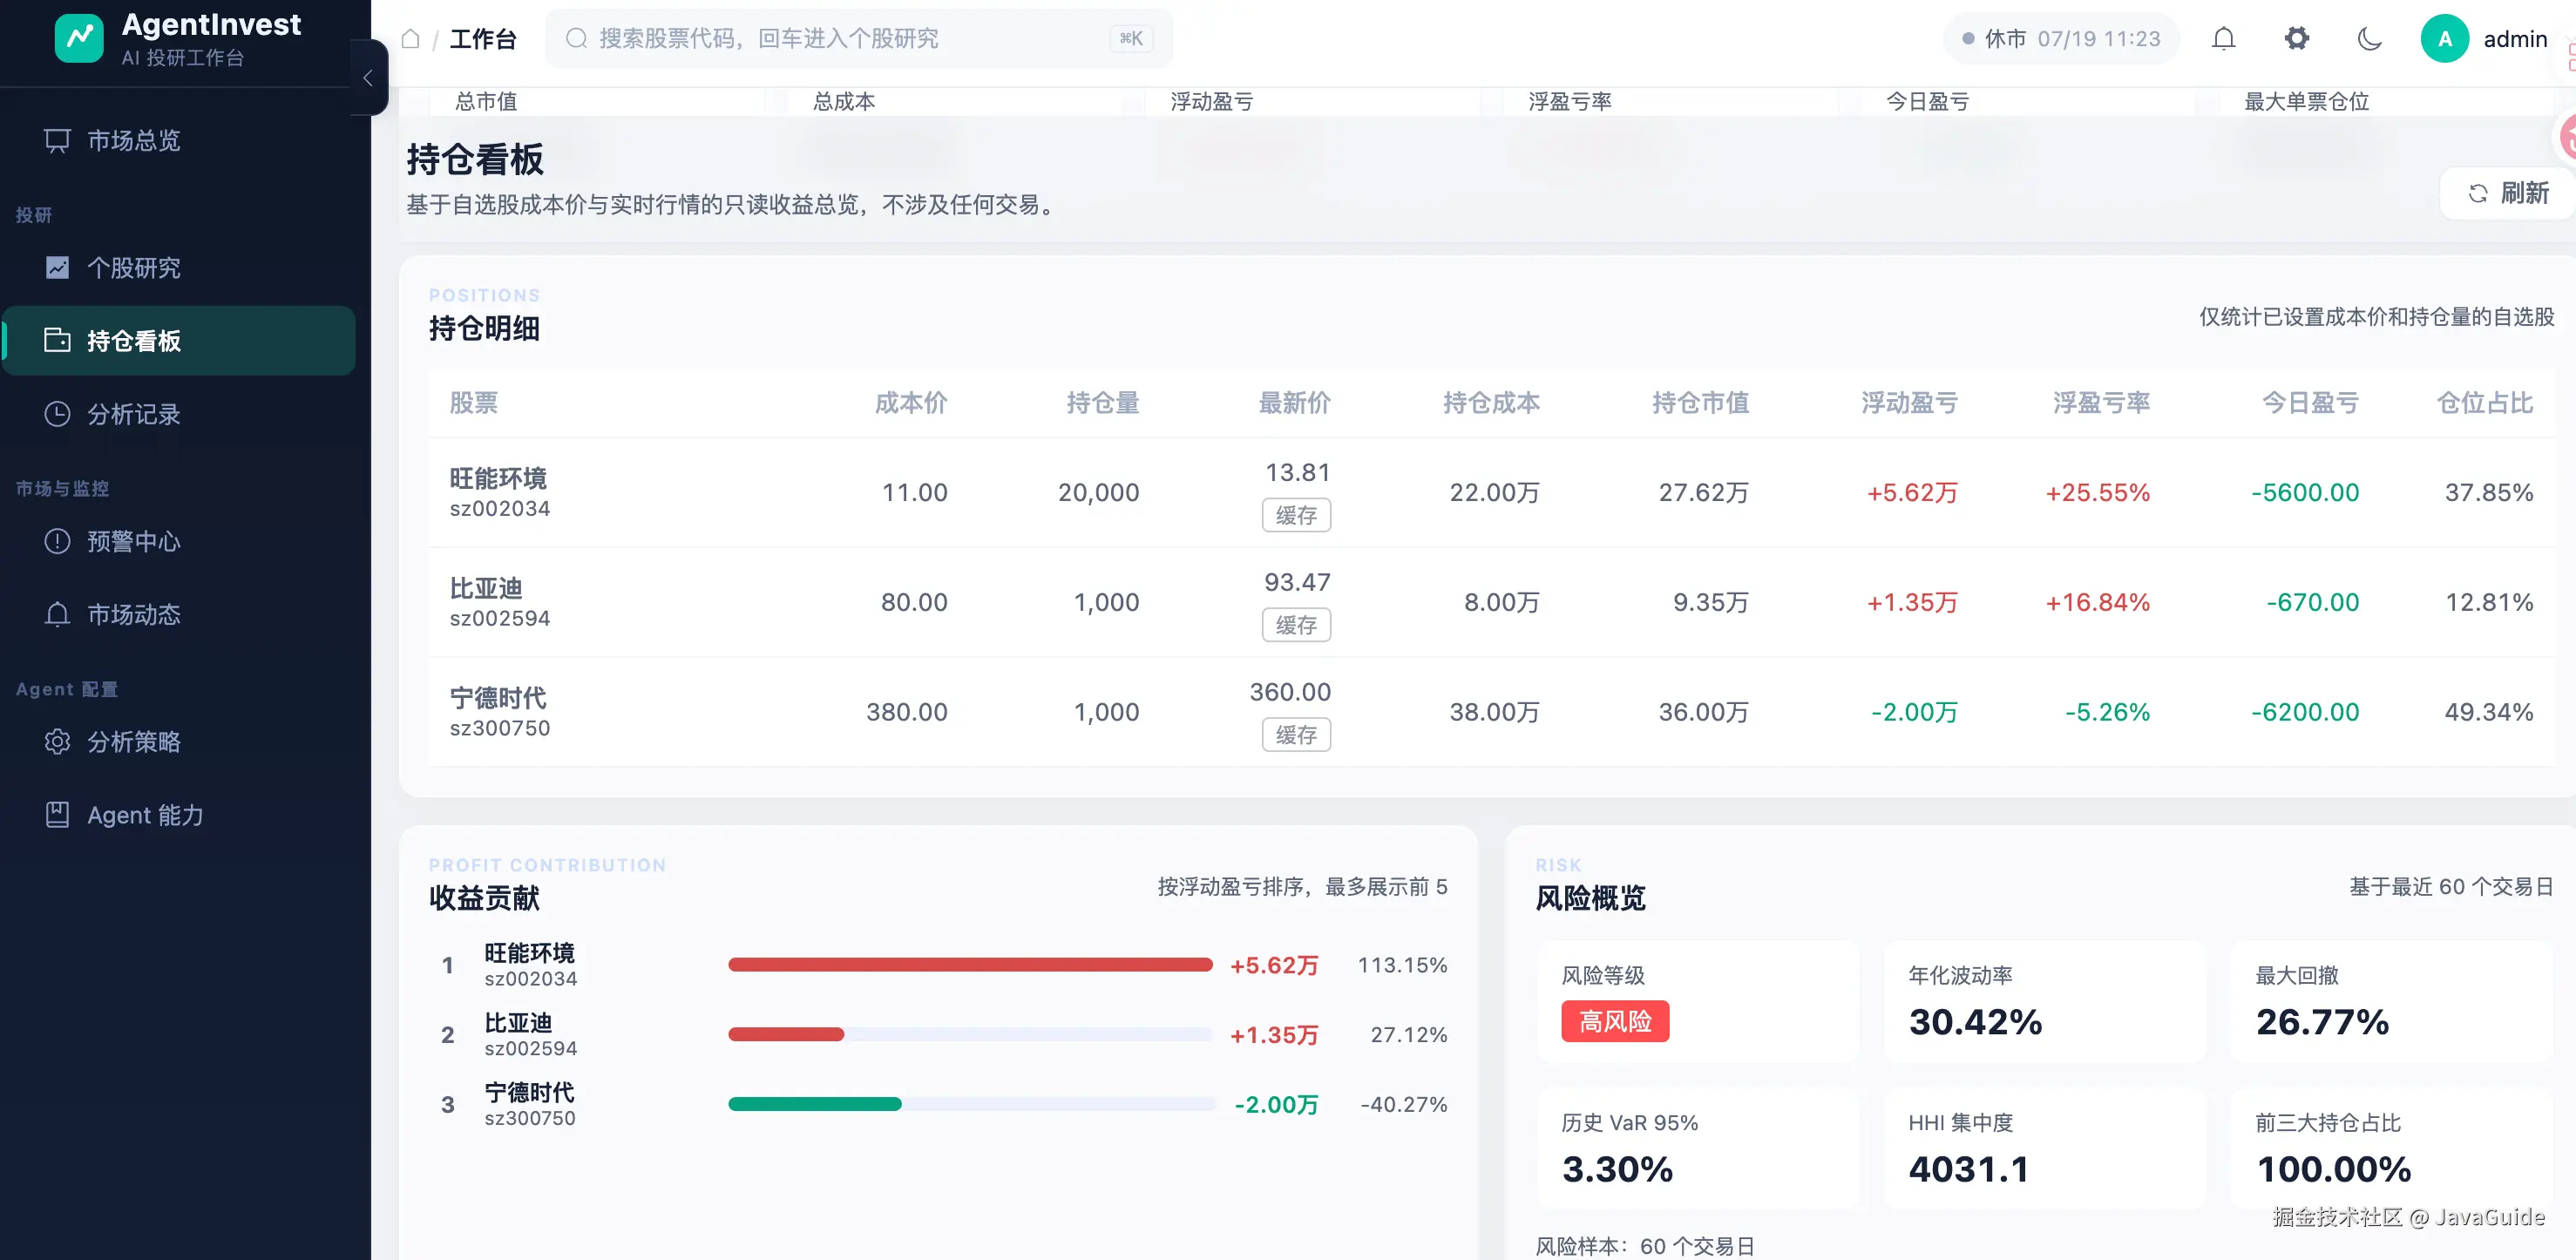Image resolution: width=2576 pixels, height=1260 pixels.
Task: Select 比亚迪 in the positions table
Action: pyautogui.click(x=486, y=589)
